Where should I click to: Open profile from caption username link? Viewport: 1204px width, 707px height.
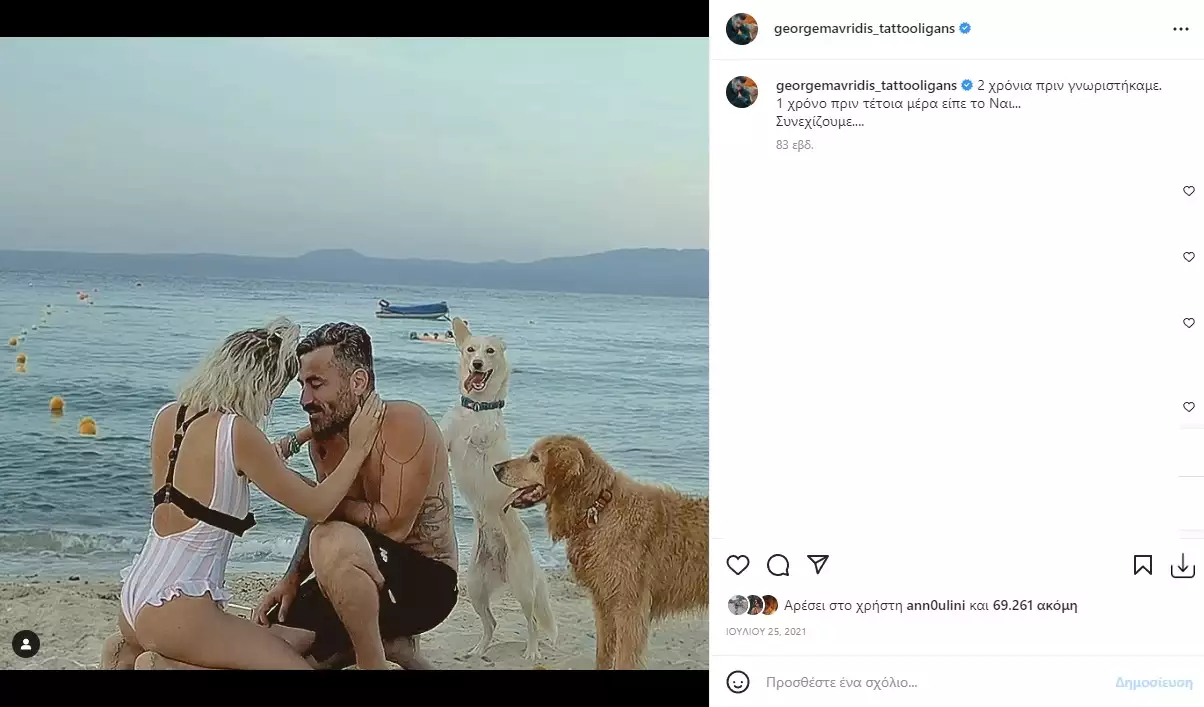pyautogui.click(x=866, y=85)
